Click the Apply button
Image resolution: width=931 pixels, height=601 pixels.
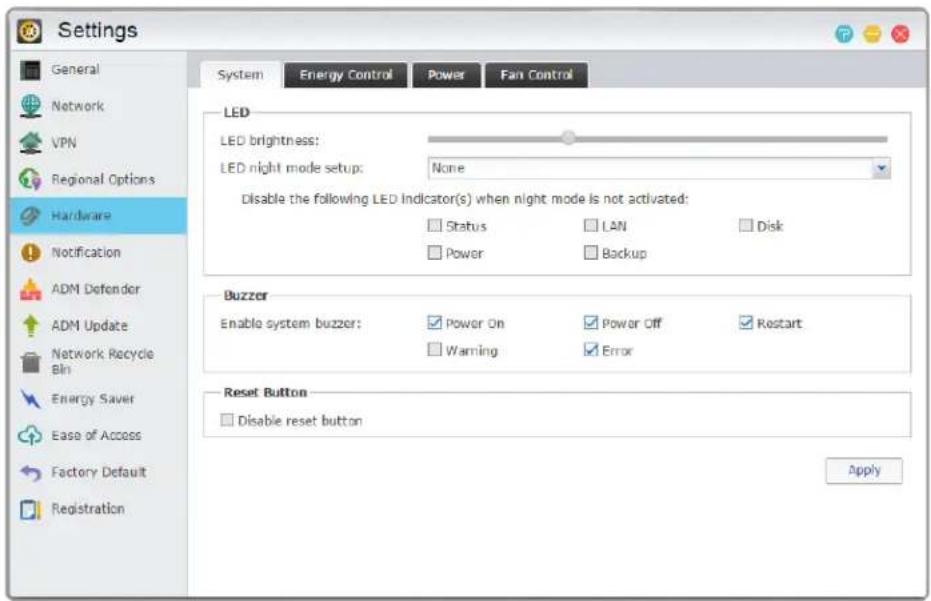pos(864,470)
